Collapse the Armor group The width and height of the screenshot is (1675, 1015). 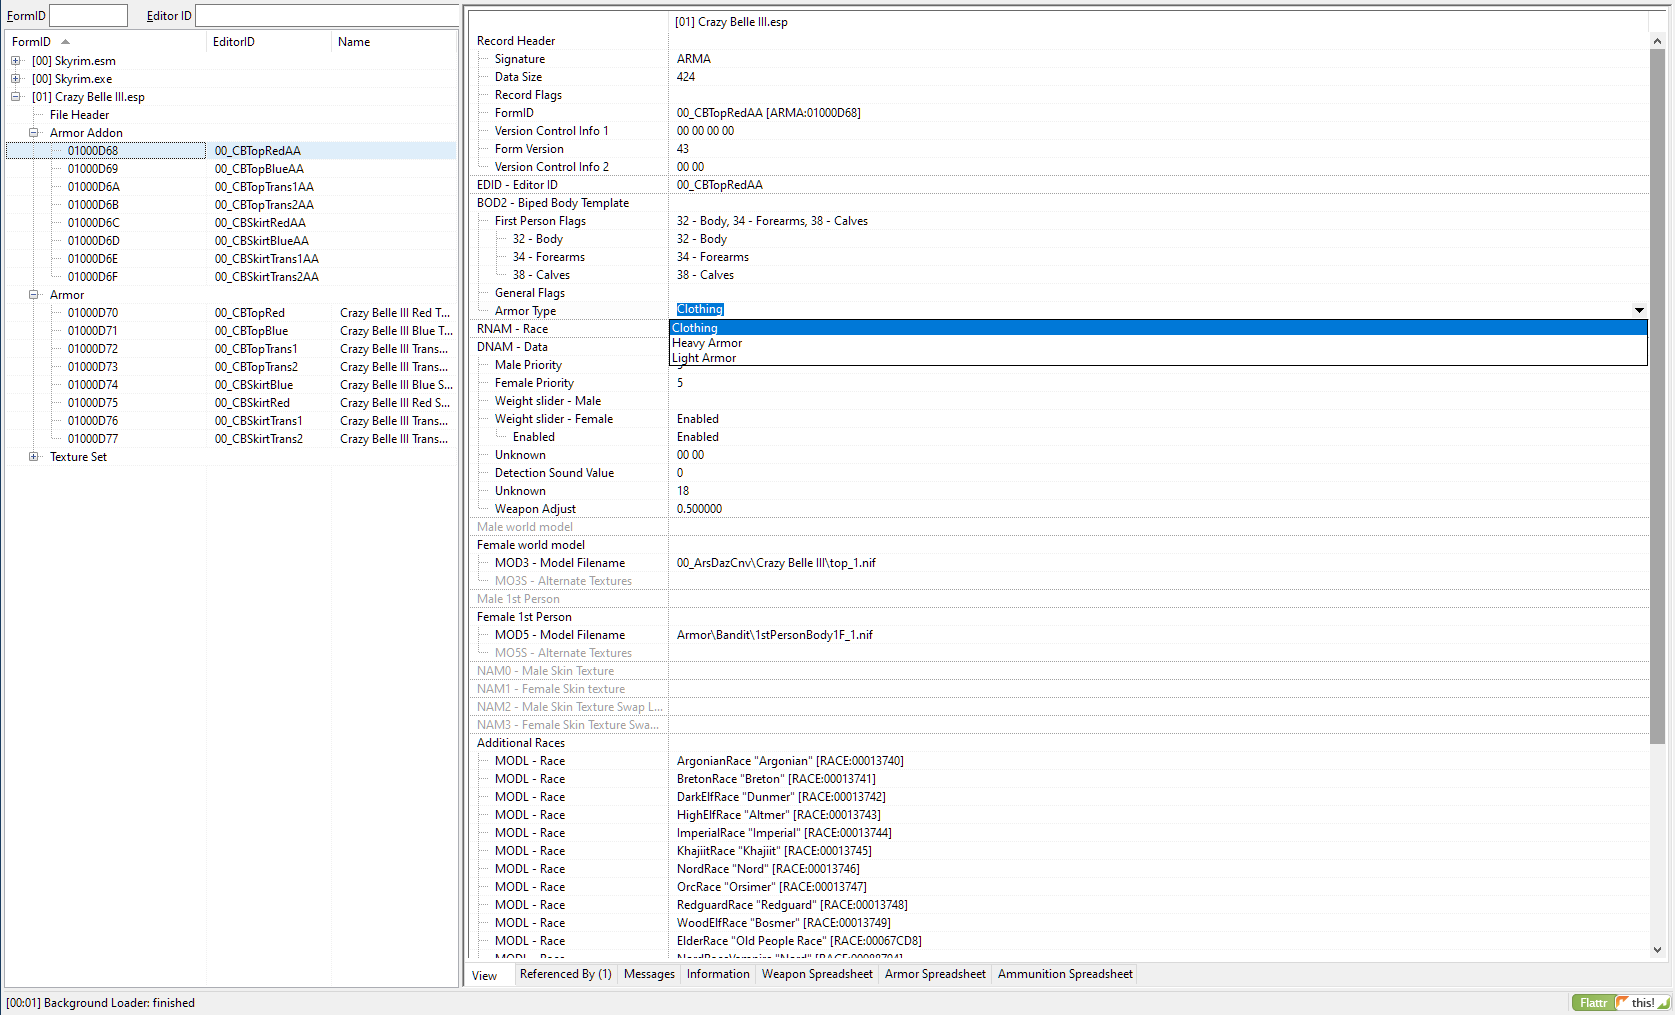pos(34,295)
